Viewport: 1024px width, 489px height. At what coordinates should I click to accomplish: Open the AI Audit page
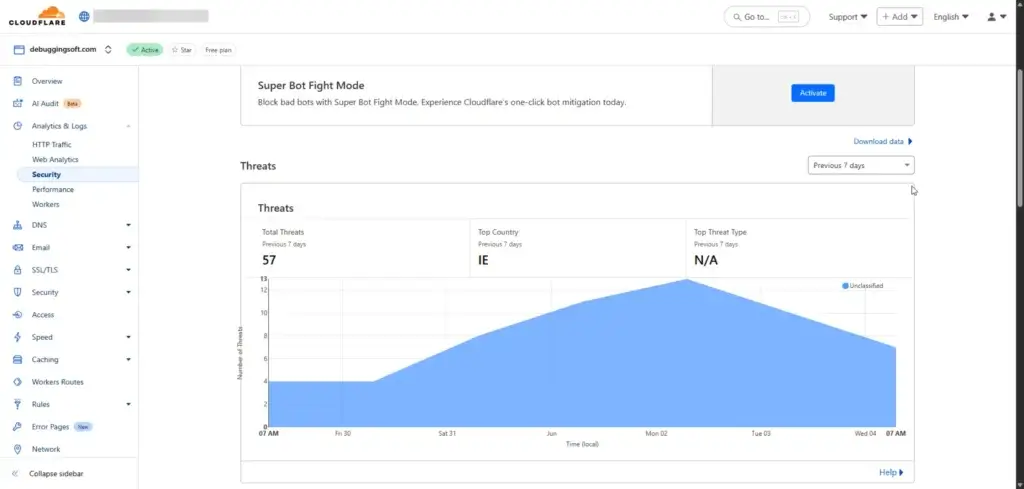45,103
